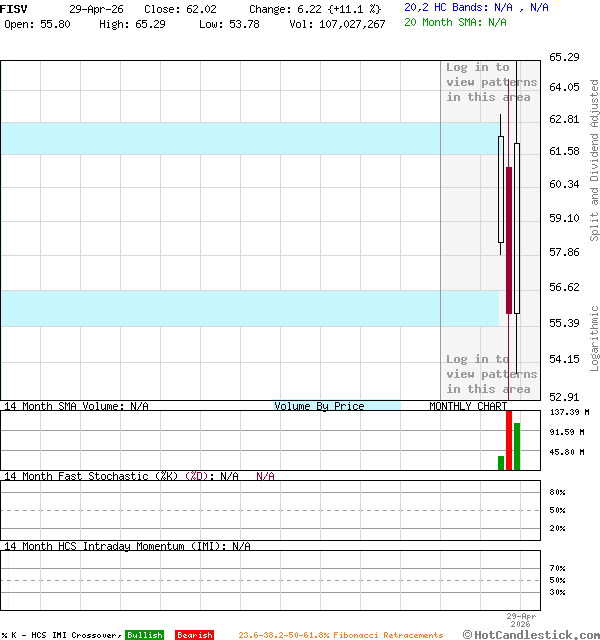The image size is (600, 640).
Task: Click the rightmost white candlestick
Action: 517,228
